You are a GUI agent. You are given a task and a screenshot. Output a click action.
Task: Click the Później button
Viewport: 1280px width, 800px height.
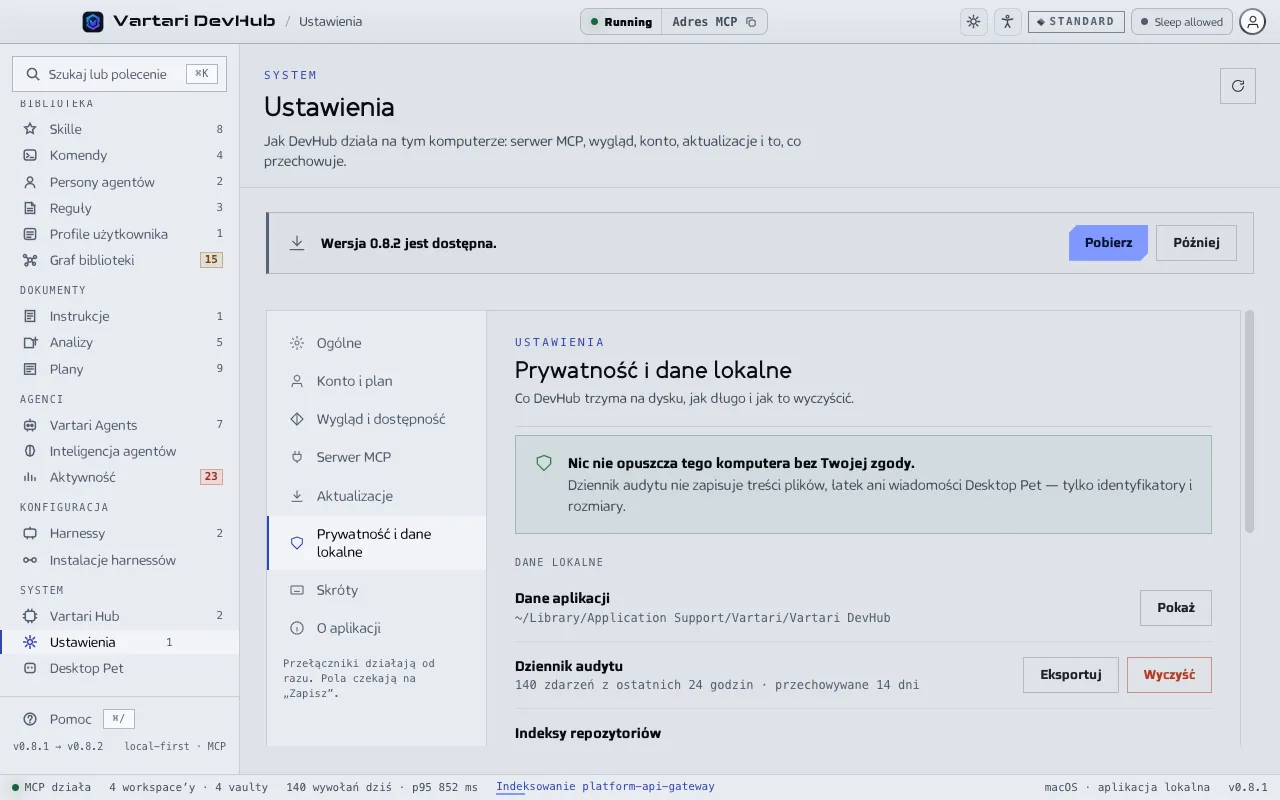(x=1196, y=243)
